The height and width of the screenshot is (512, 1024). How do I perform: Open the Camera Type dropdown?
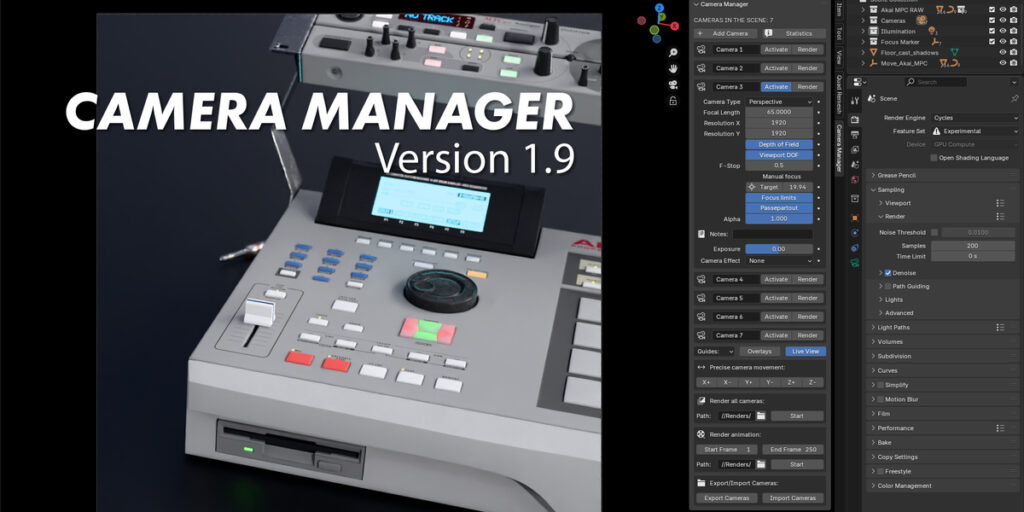click(x=780, y=102)
